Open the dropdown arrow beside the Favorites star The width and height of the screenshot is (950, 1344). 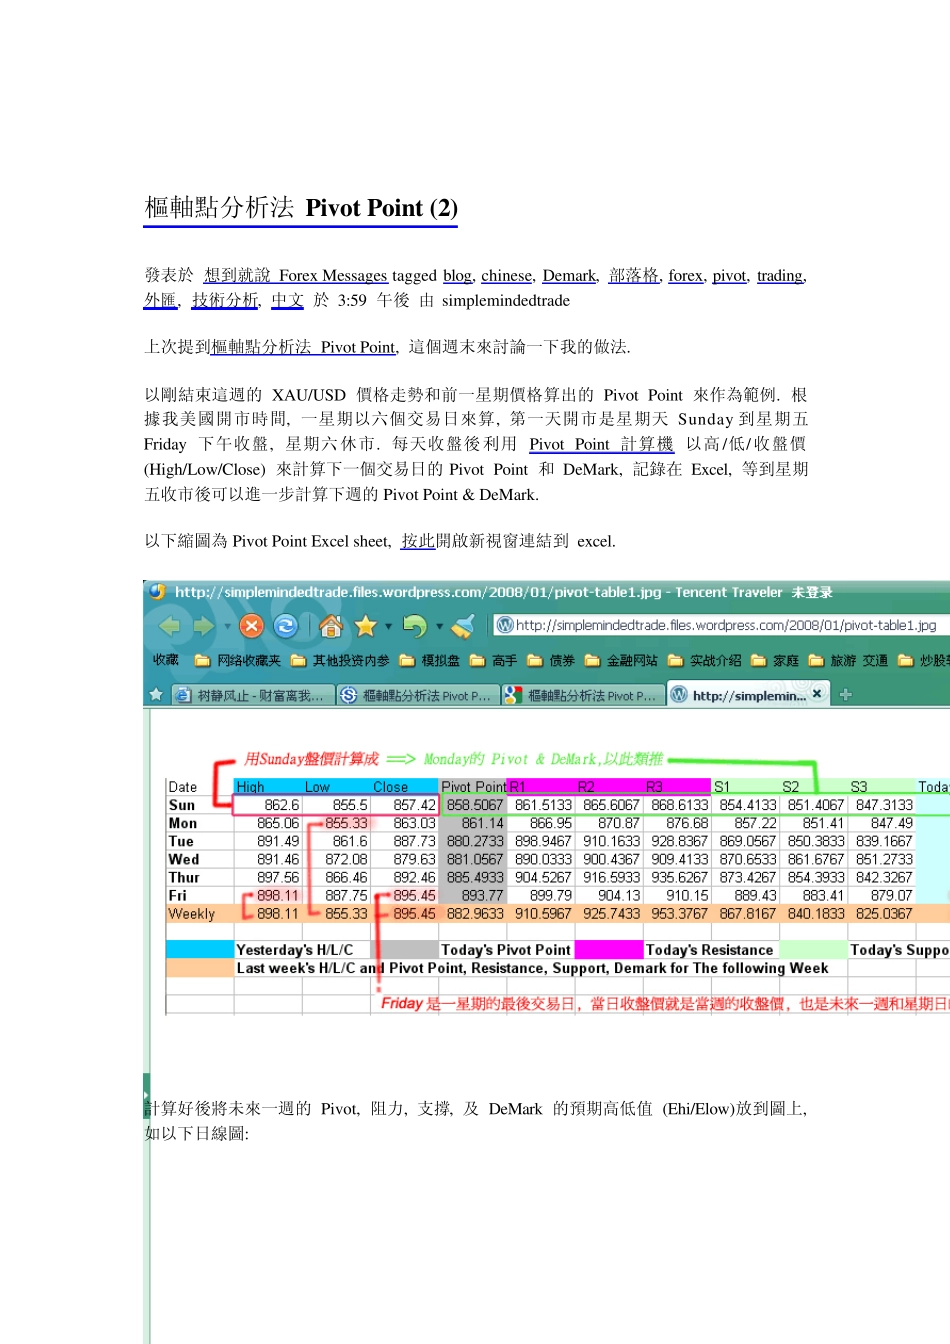tap(390, 627)
